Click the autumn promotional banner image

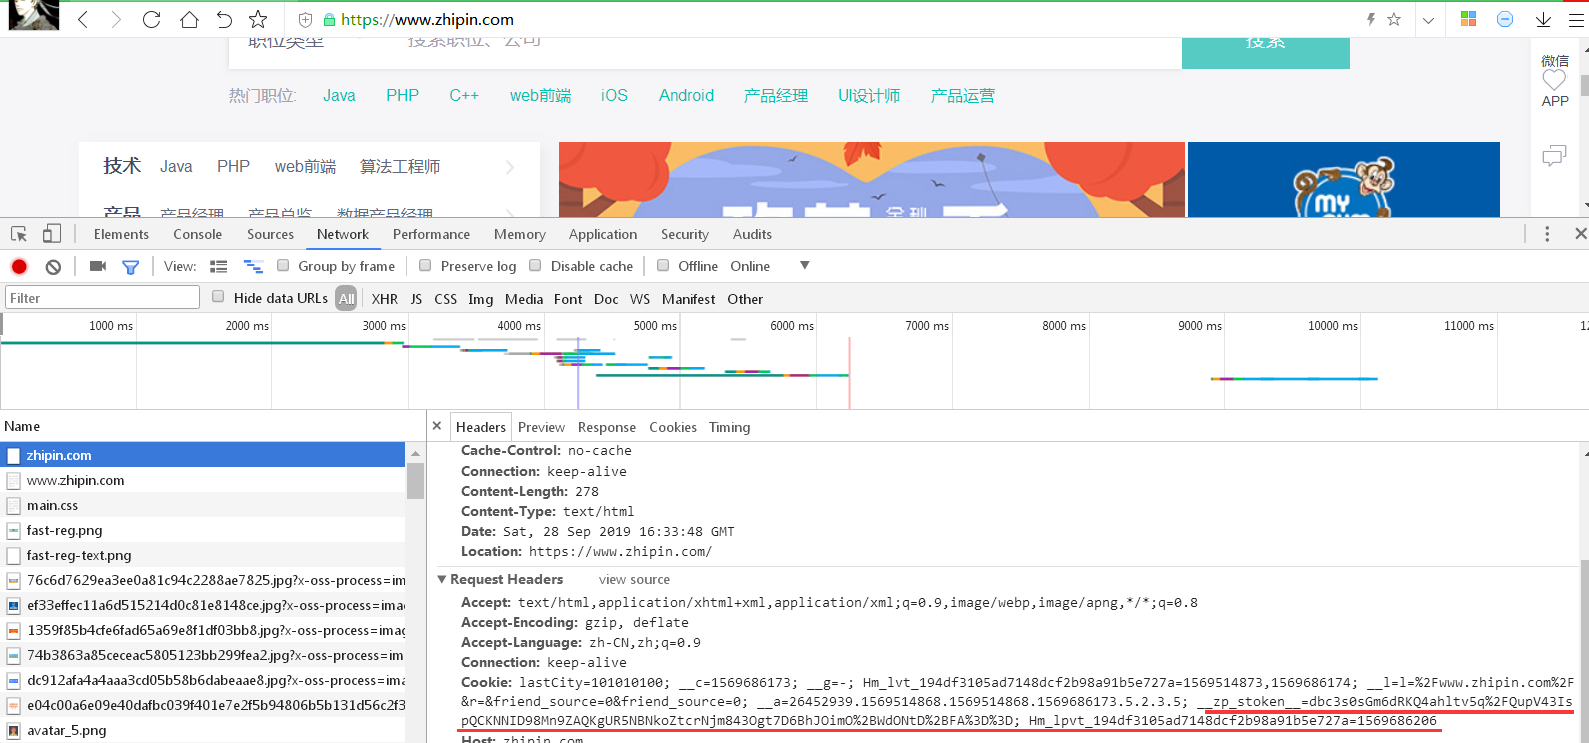click(x=872, y=179)
